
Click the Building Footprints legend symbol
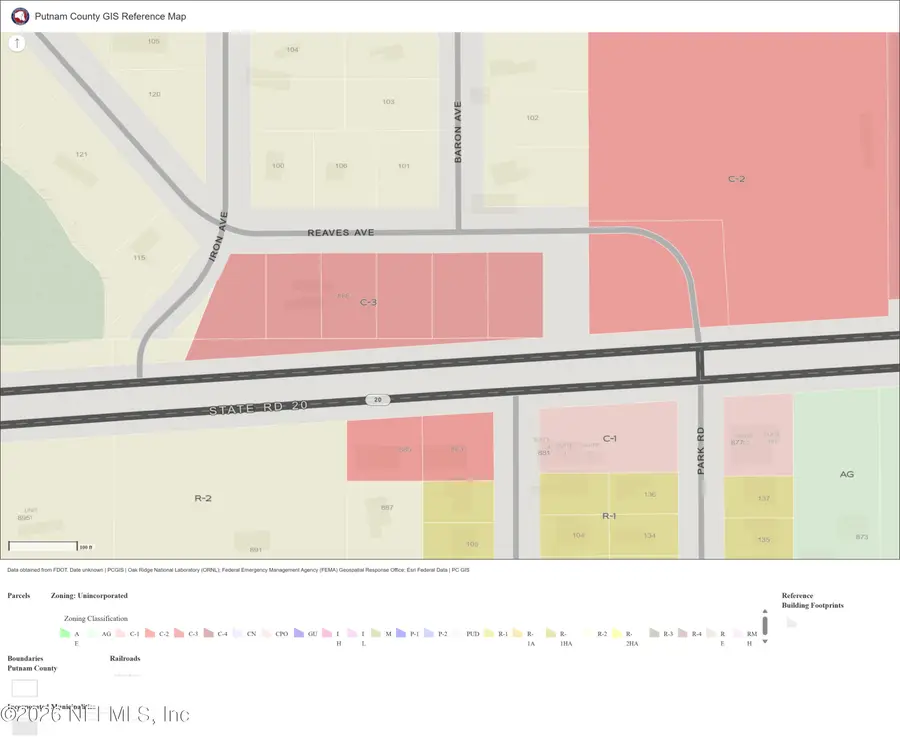(x=792, y=622)
